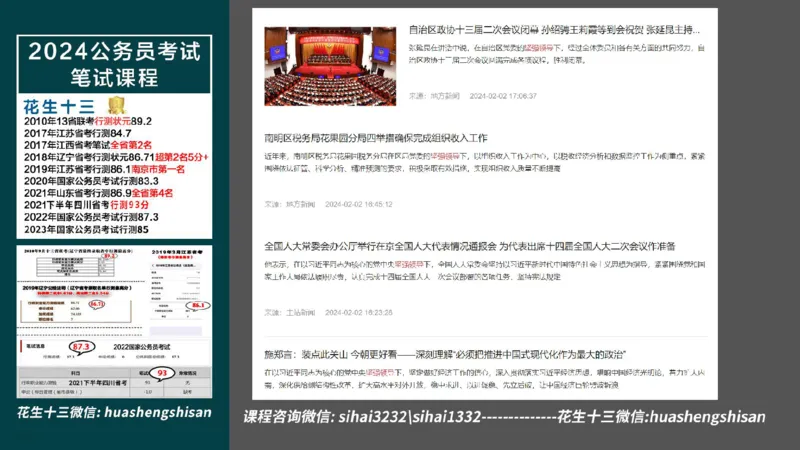
Task: Click the snippet under the 南明区税务局 headline
Action: click(484, 162)
